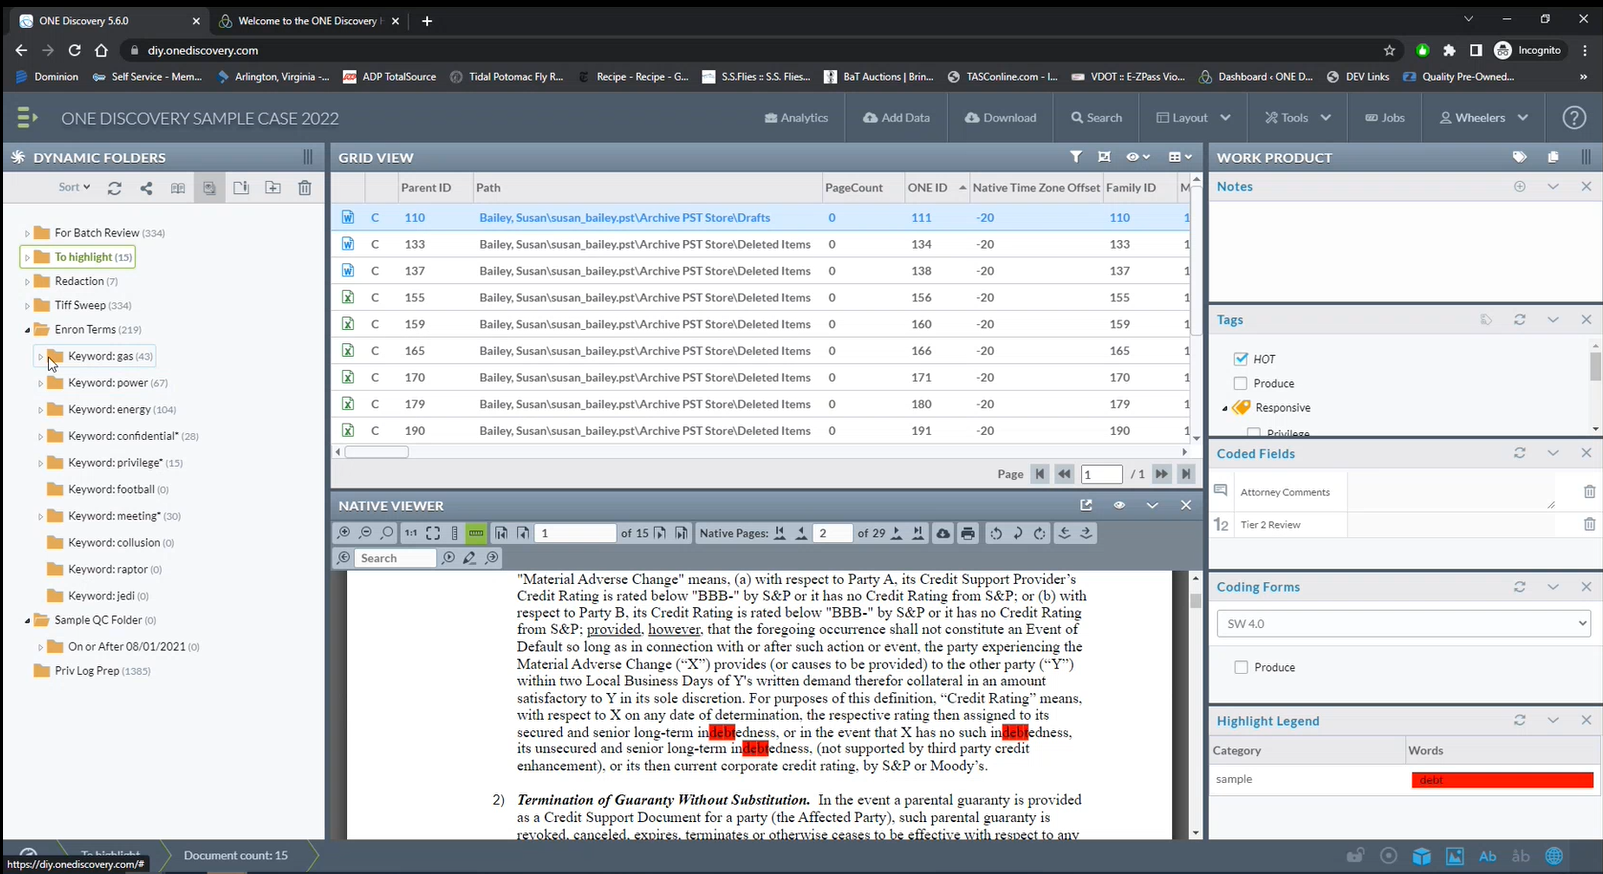The height and width of the screenshot is (874, 1603).
Task: Click the Add Data button
Action: click(x=896, y=118)
